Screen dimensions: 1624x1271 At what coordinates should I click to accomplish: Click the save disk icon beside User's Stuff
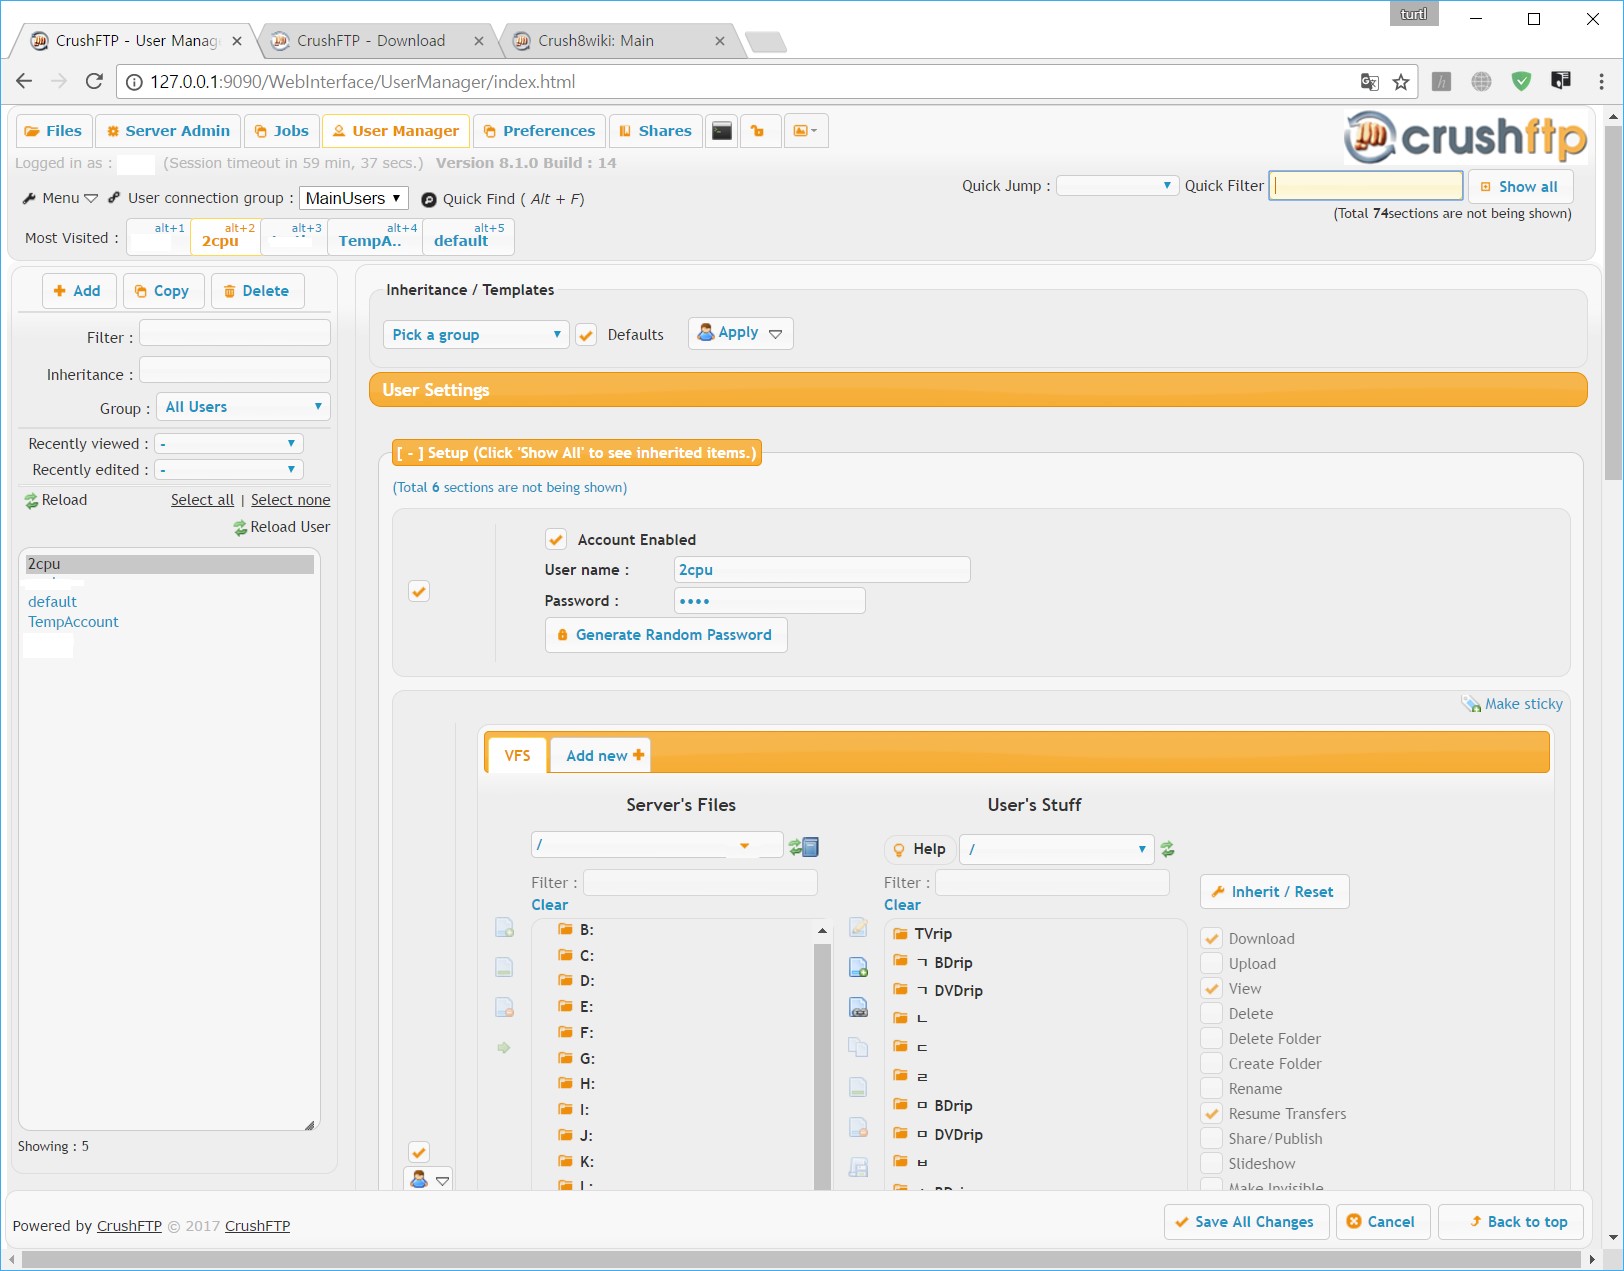858,1167
